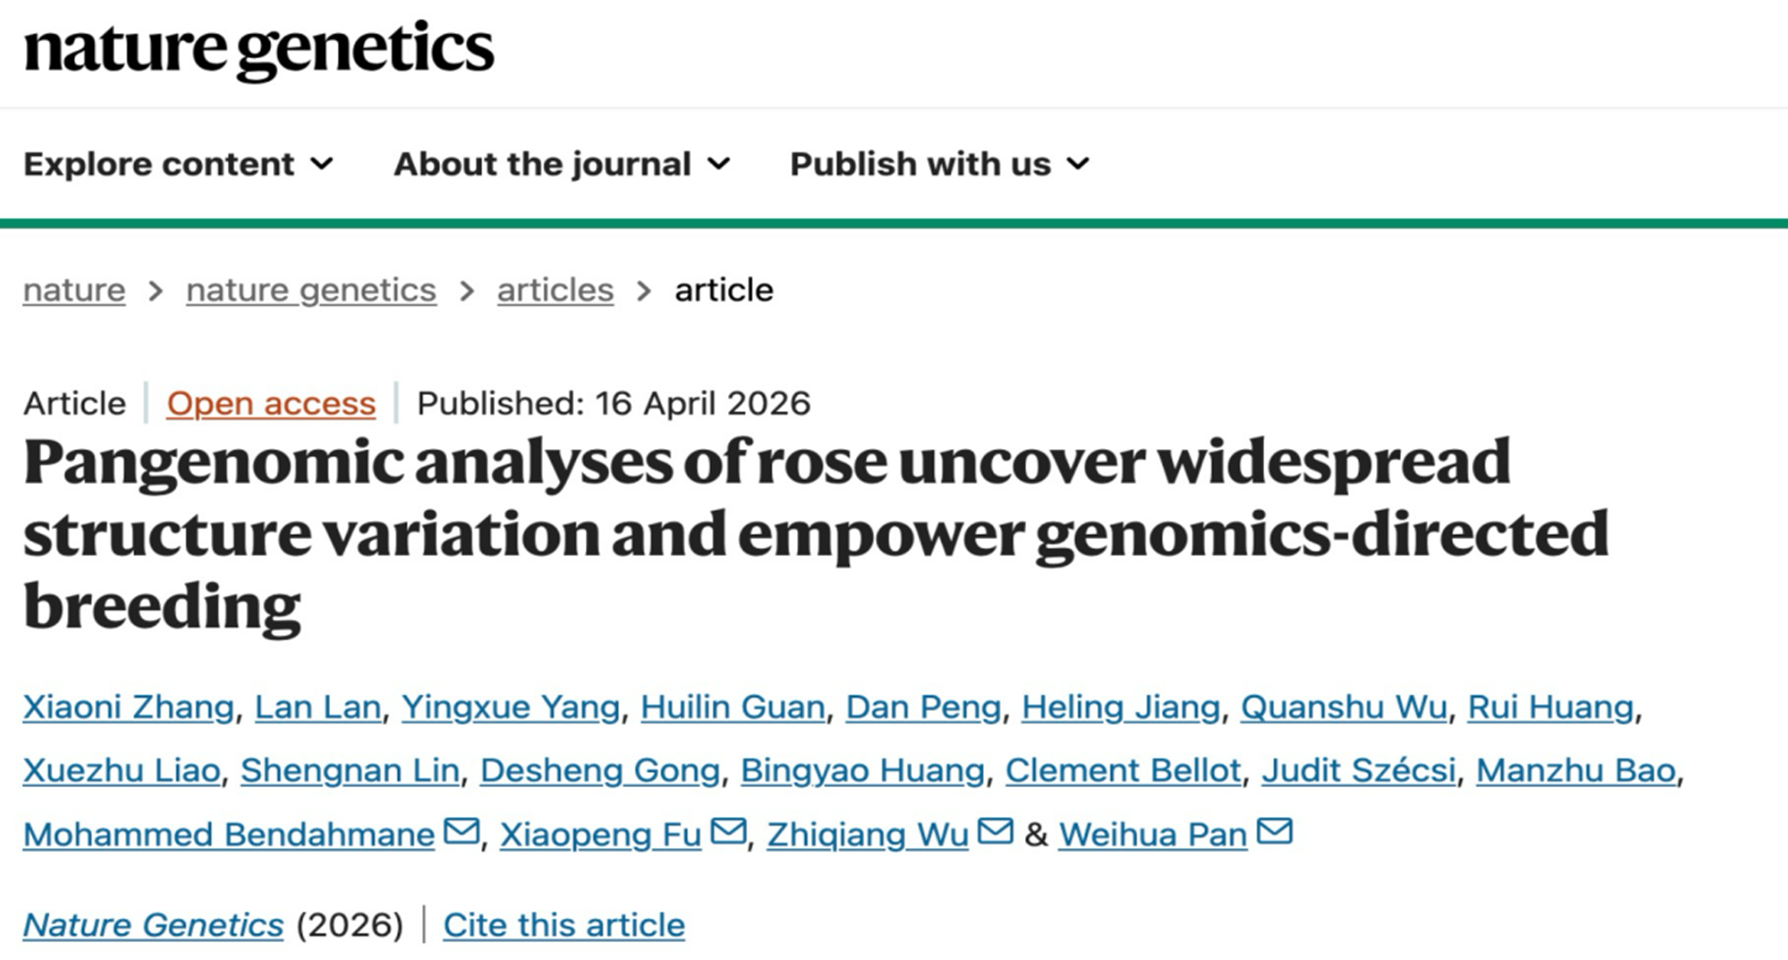
Task: Click envelope icon beside Weihua Pan
Action: [x=1274, y=831]
